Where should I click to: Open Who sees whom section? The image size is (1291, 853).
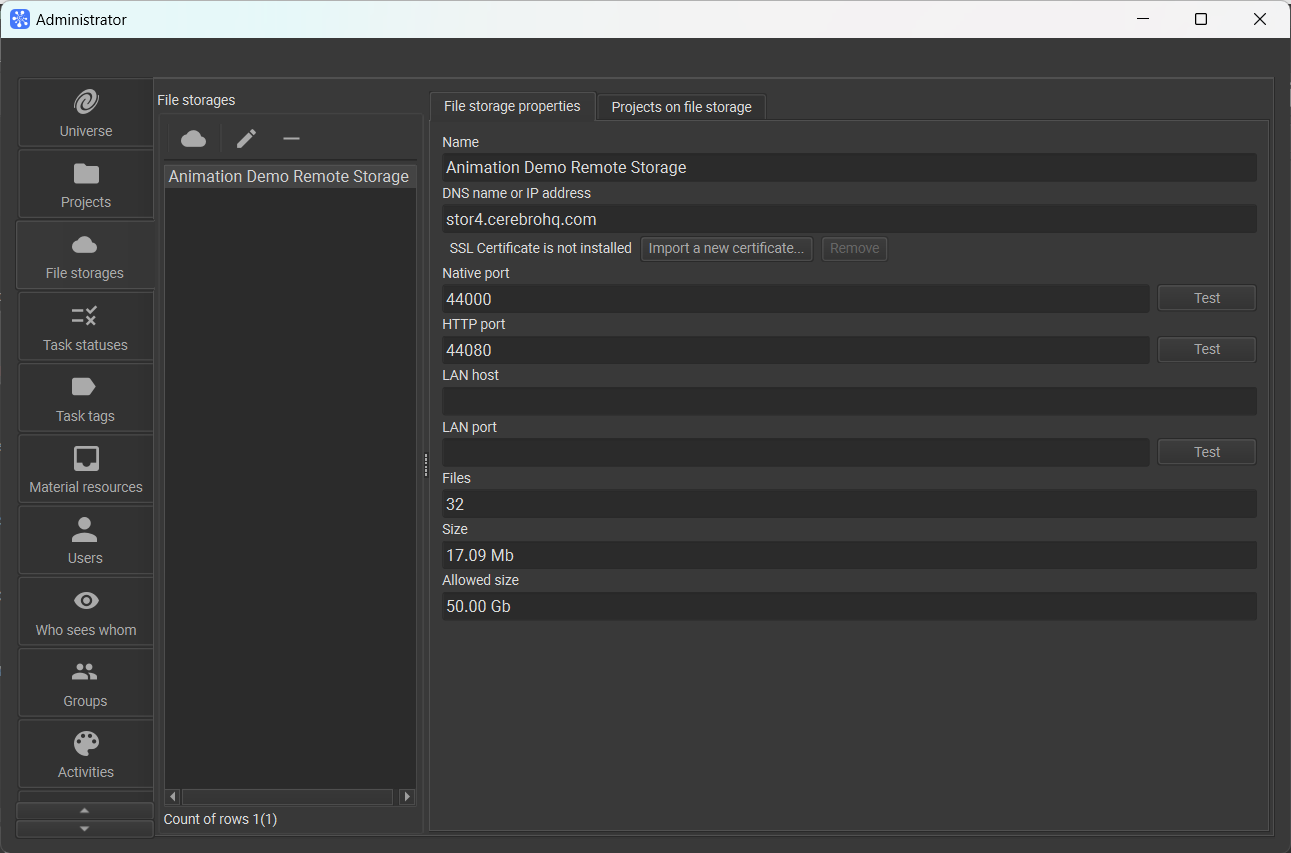(86, 612)
